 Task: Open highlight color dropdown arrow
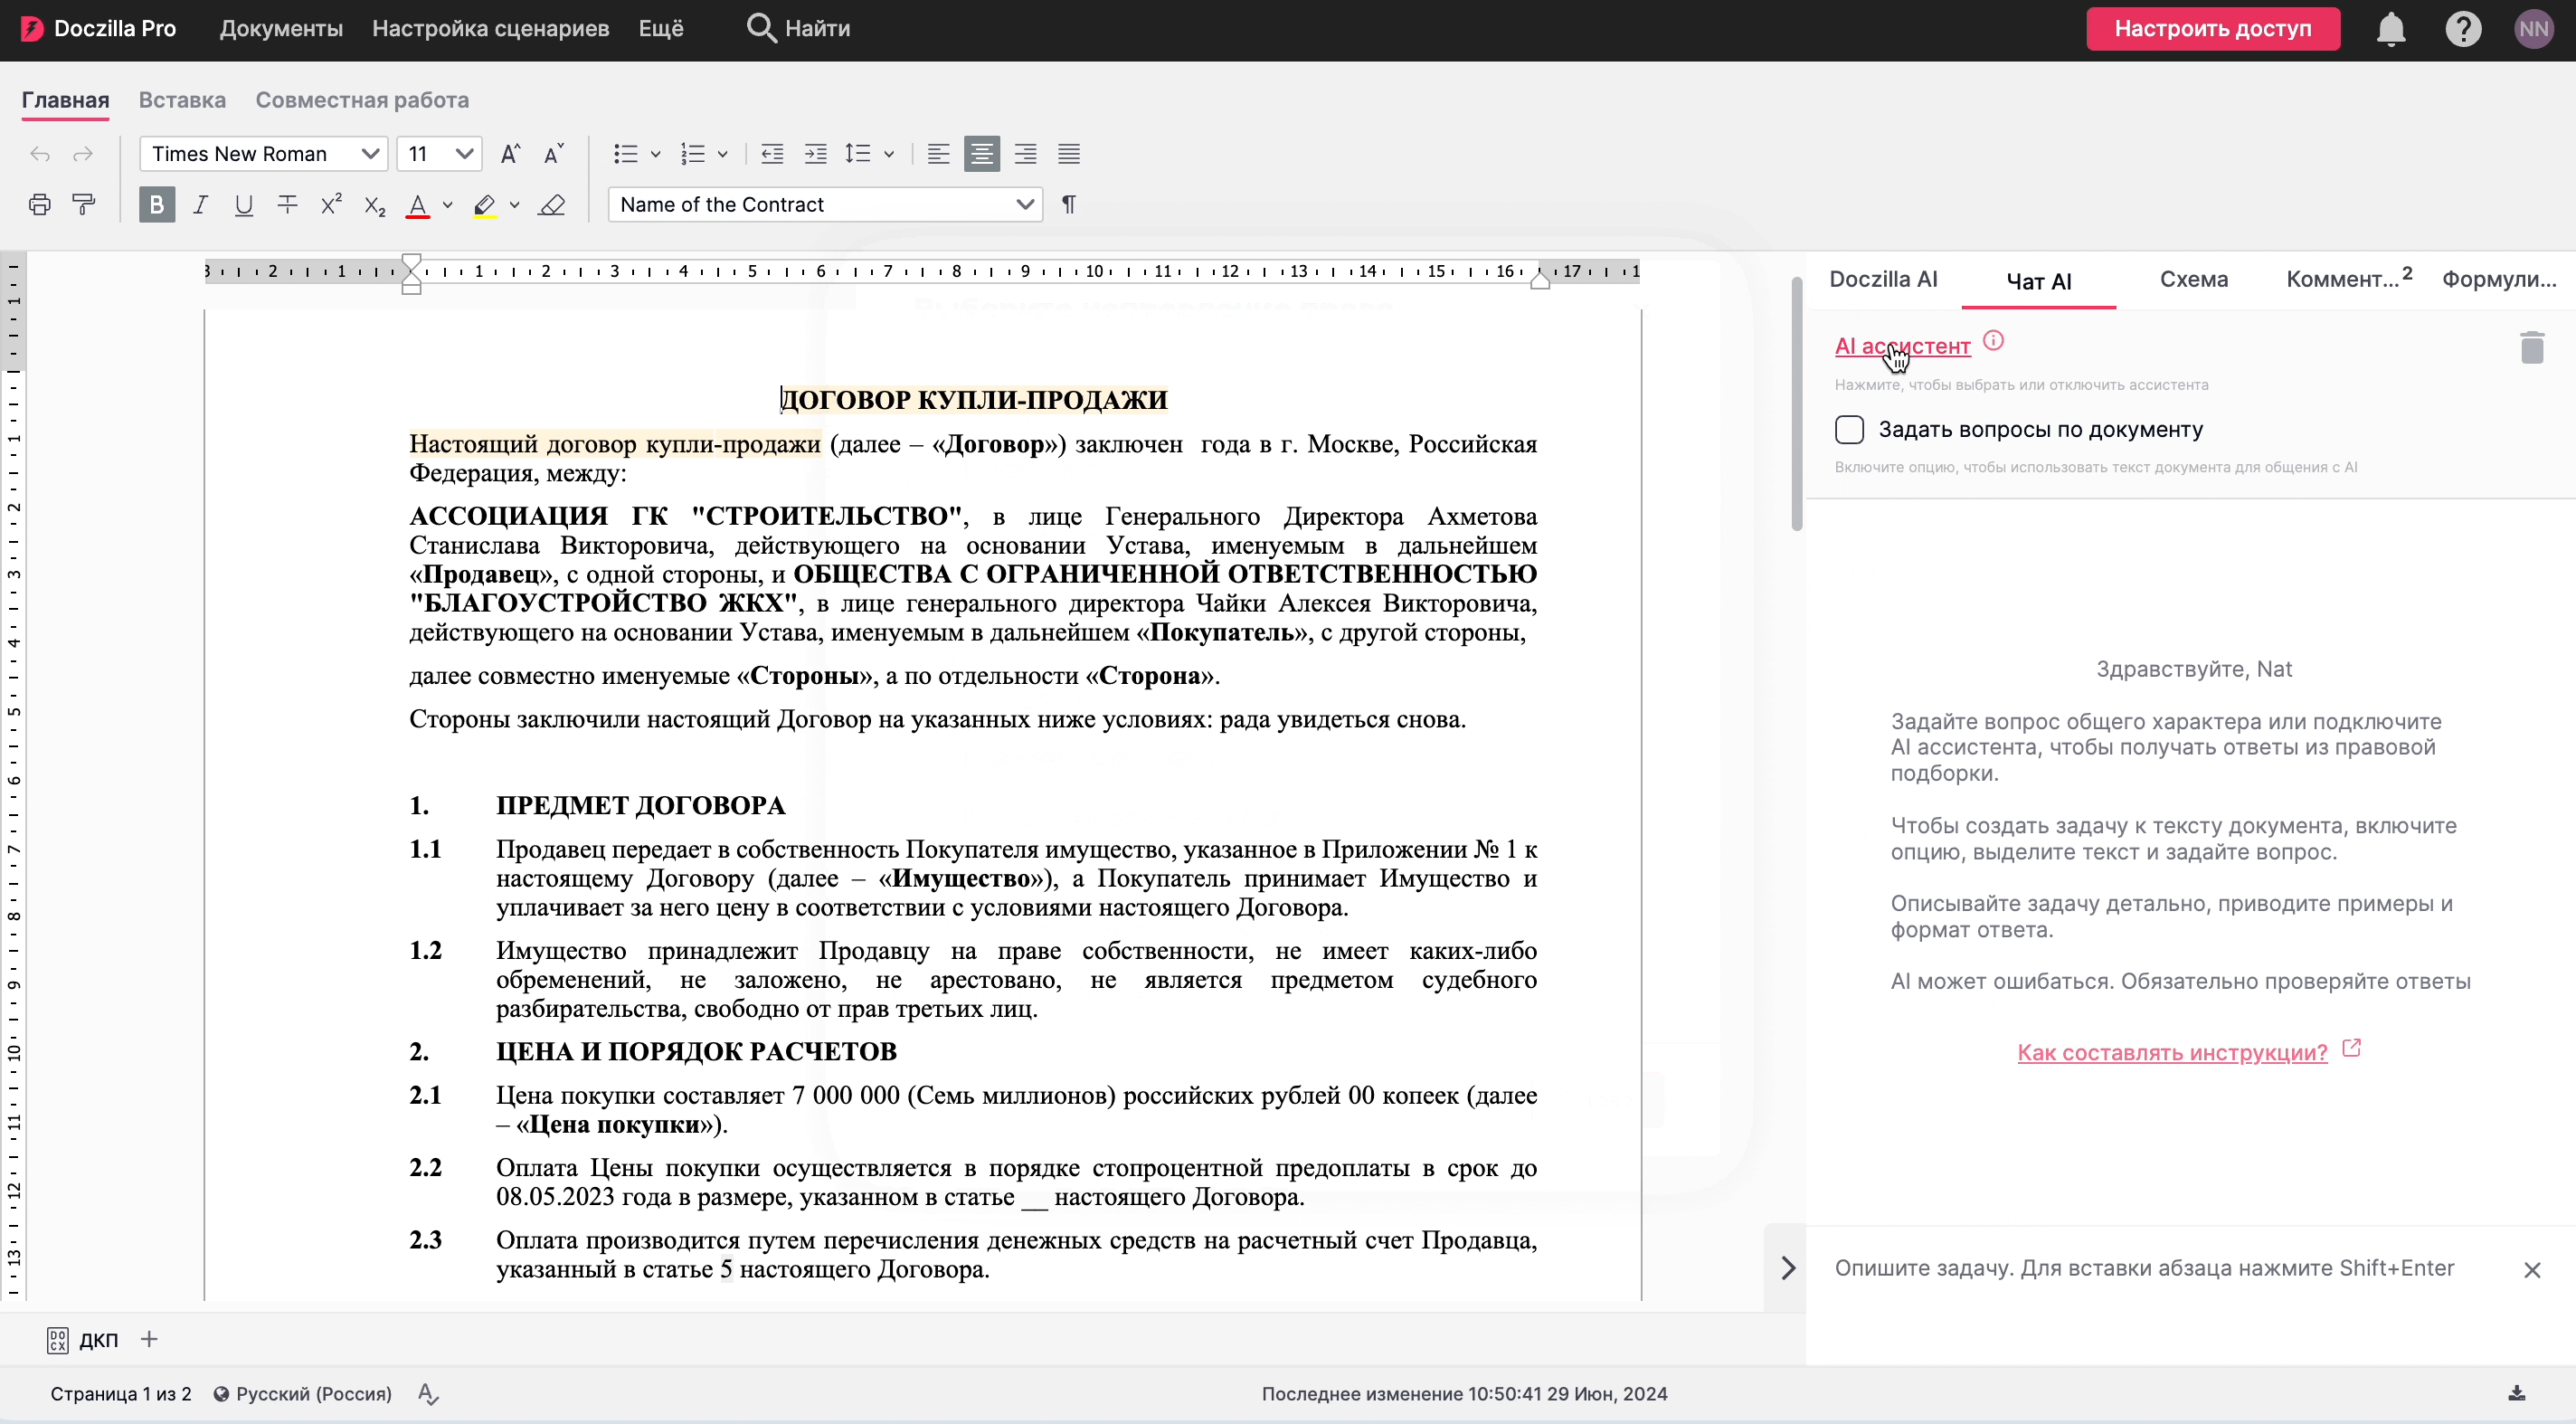tap(515, 205)
